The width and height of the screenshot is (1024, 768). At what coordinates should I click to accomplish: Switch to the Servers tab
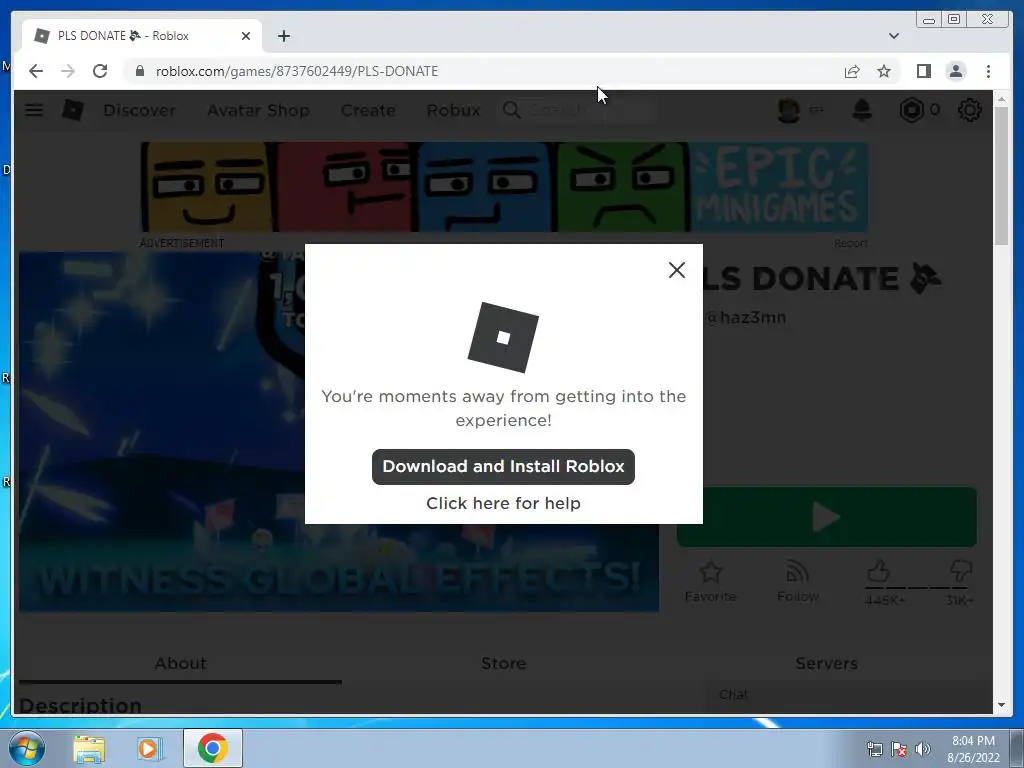(x=827, y=663)
